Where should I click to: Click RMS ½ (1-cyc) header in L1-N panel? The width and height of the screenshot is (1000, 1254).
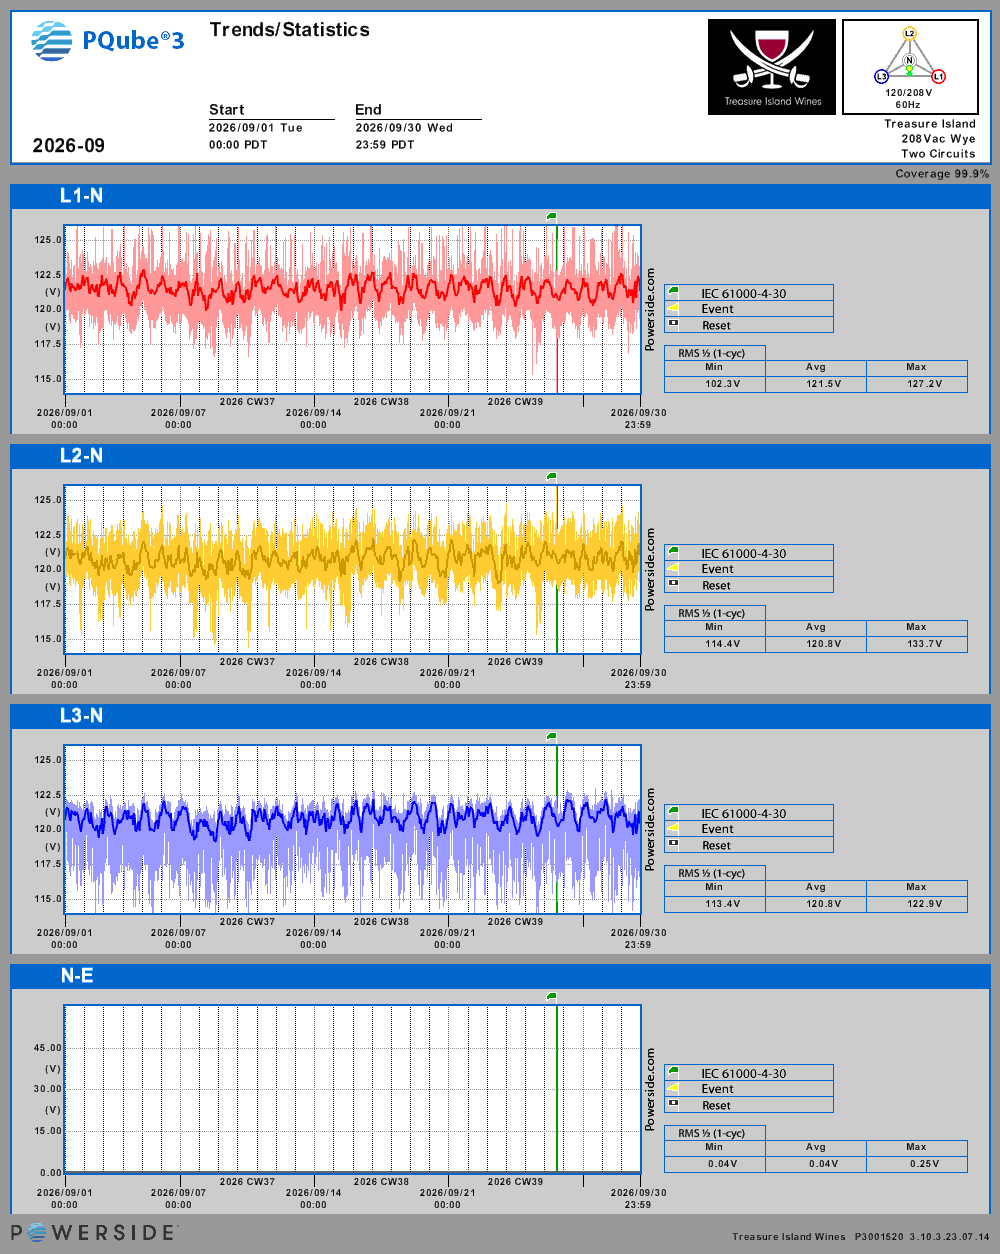(711, 353)
